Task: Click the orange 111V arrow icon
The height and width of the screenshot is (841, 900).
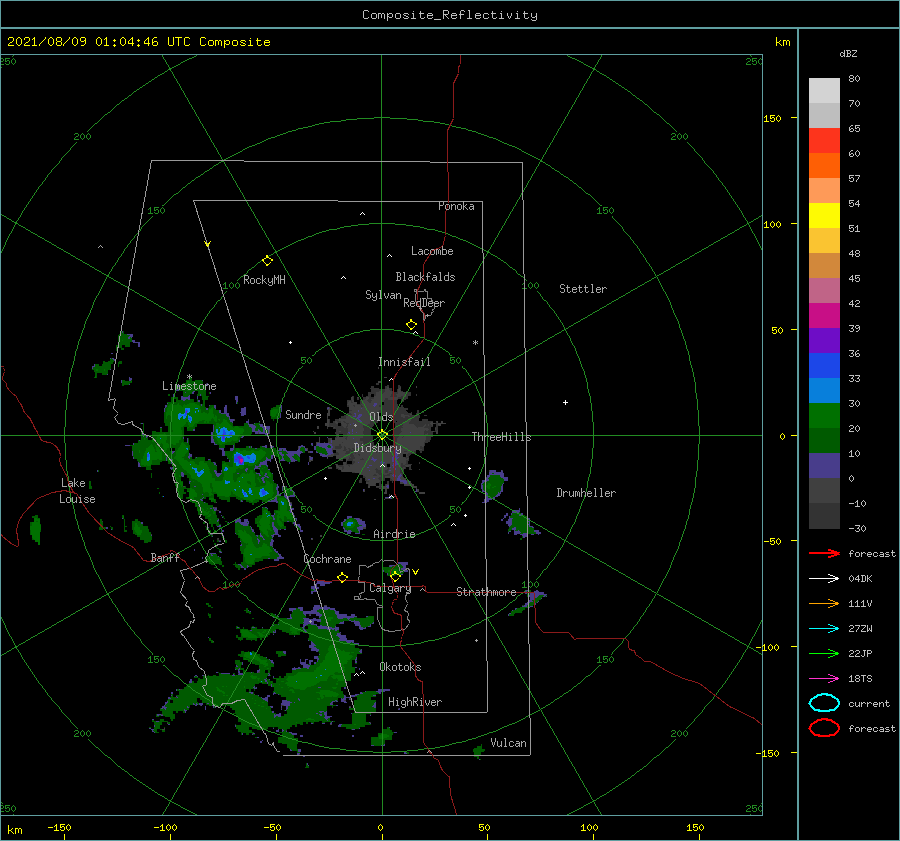Action: (x=824, y=603)
